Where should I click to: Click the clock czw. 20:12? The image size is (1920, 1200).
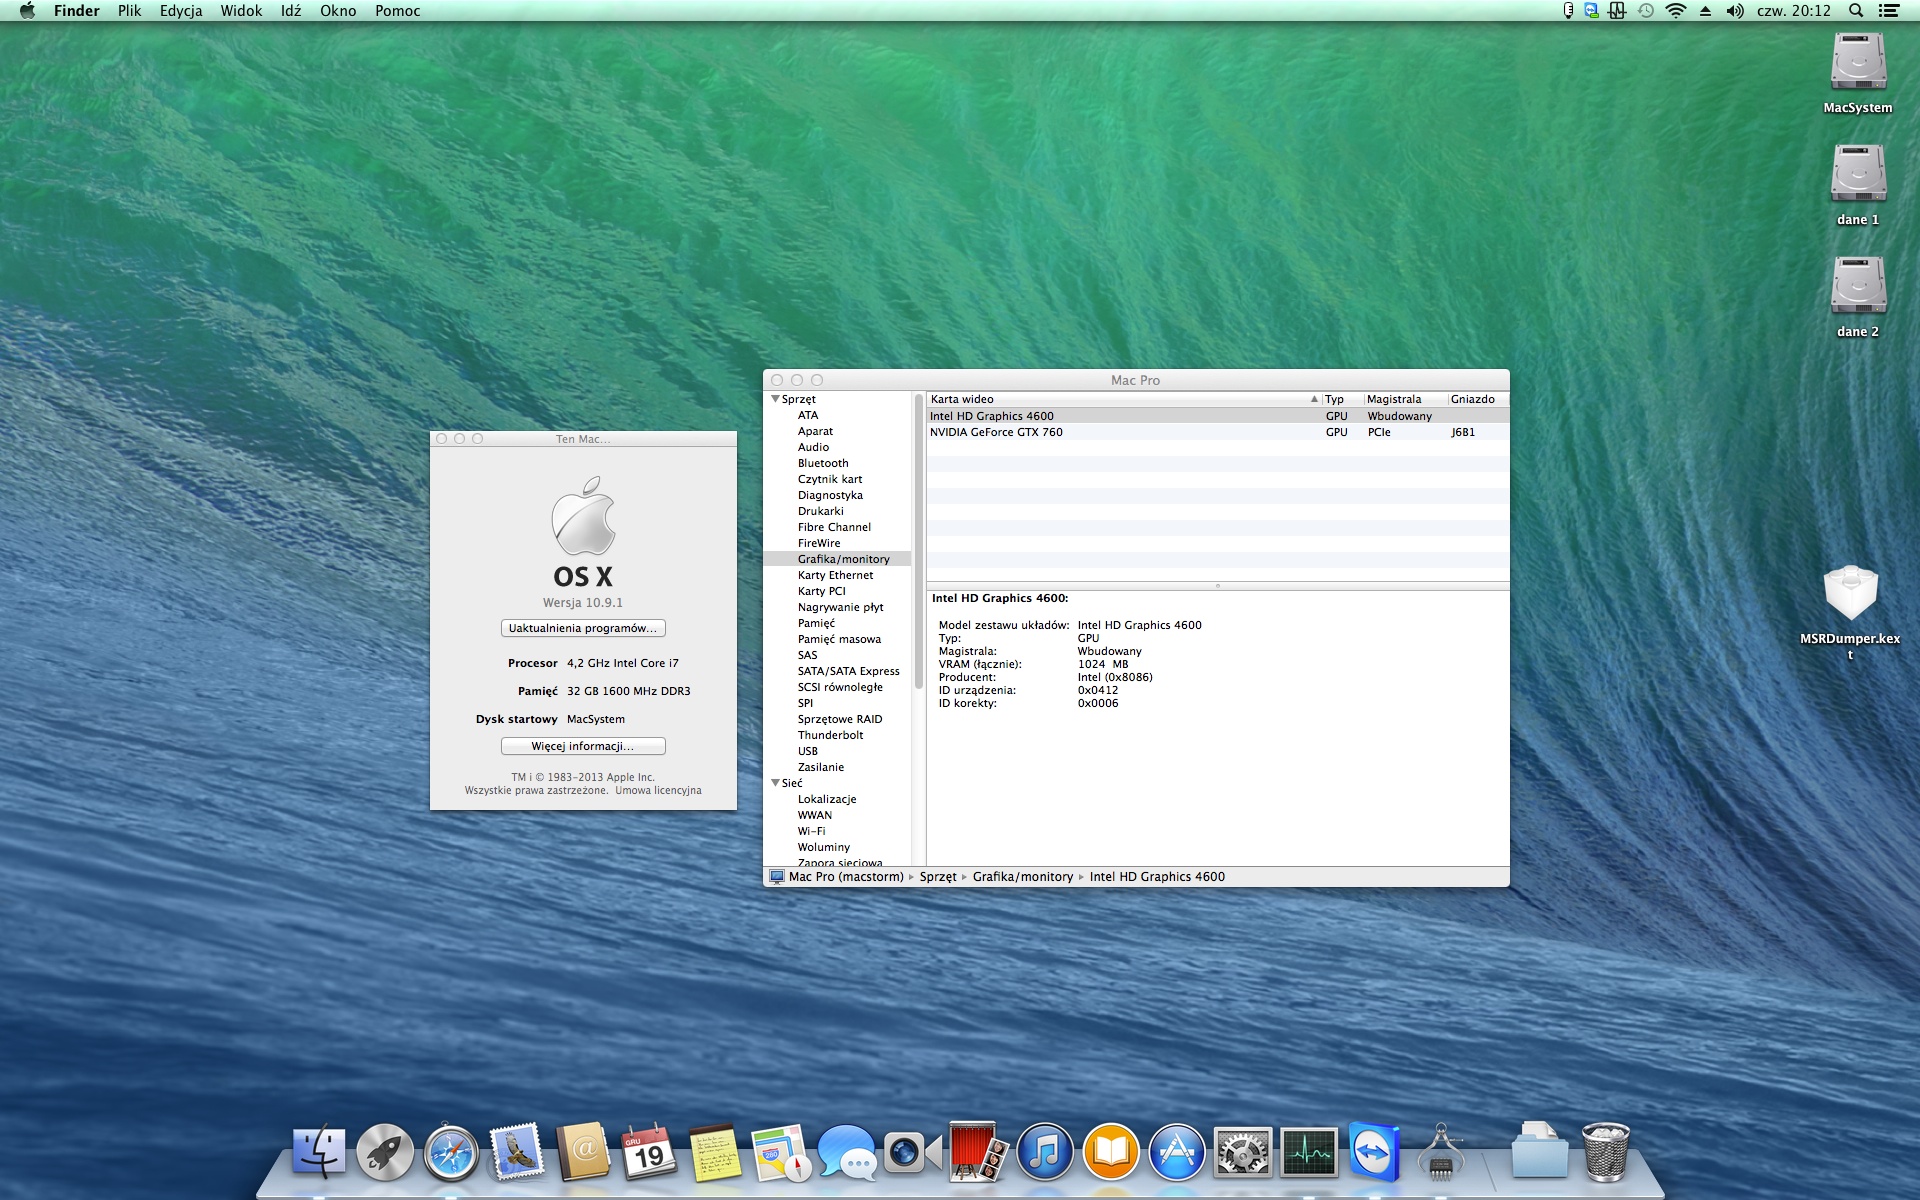pos(1794,11)
